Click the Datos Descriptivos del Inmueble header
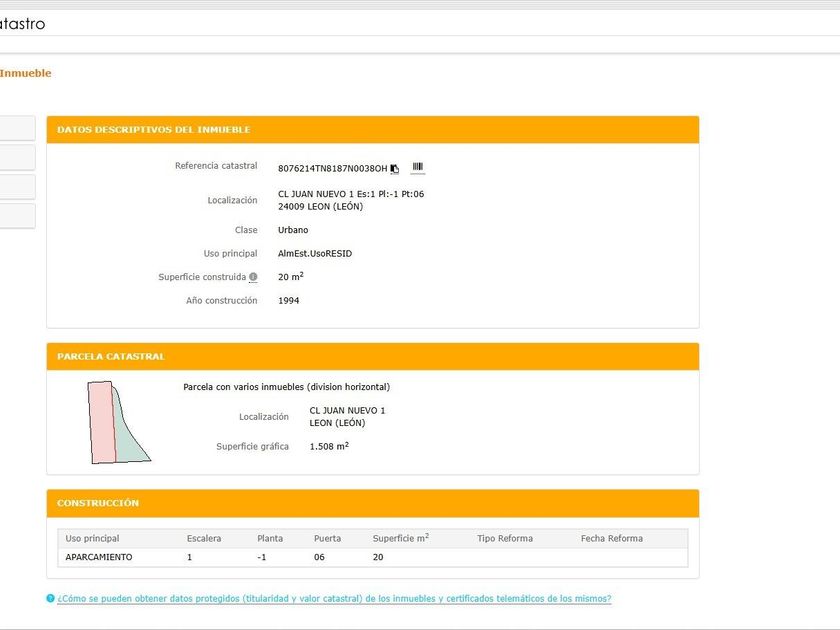The height and width of the screenshot is (630, 840). pyautogui.click(x=154, y=130)
